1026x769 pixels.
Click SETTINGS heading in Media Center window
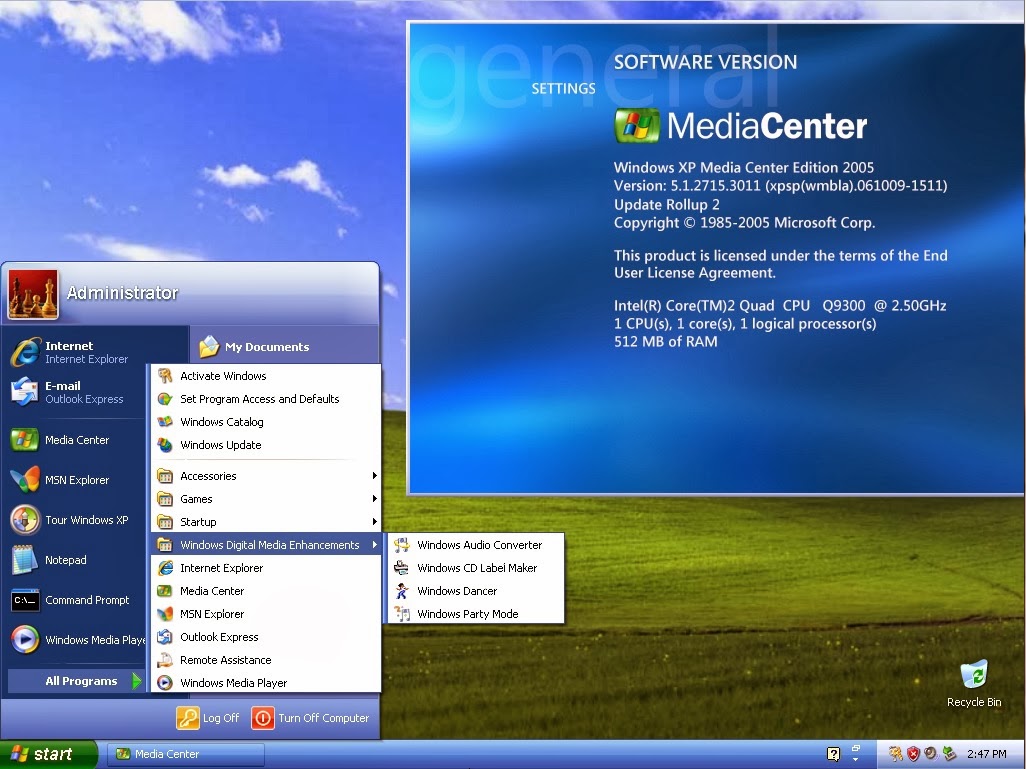563,88
